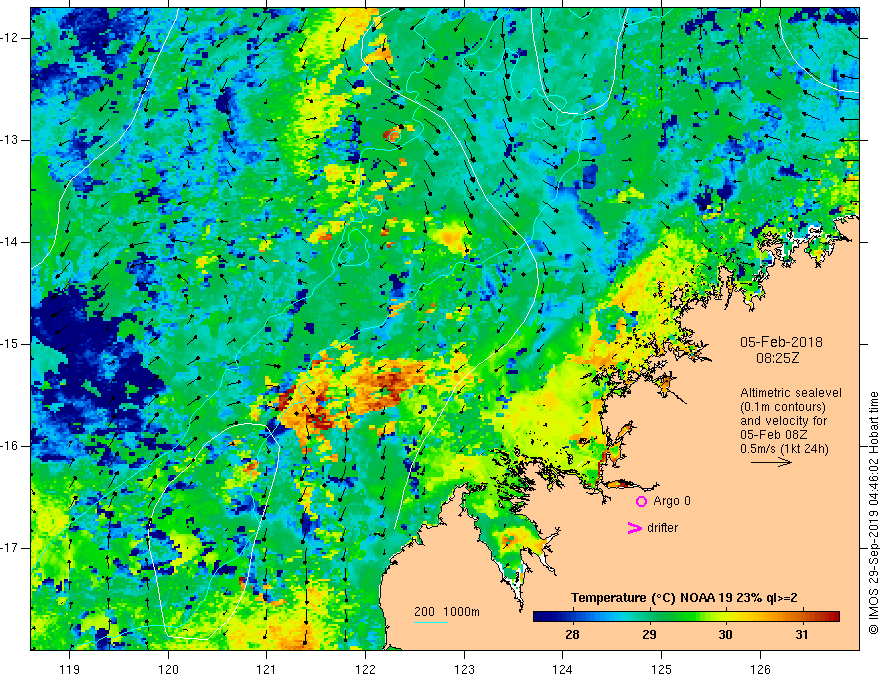Click the 'Altimetric sealevel' caption line
Image resolution: width=880 pixels, height=680 pixels.
tap(791, 393)
